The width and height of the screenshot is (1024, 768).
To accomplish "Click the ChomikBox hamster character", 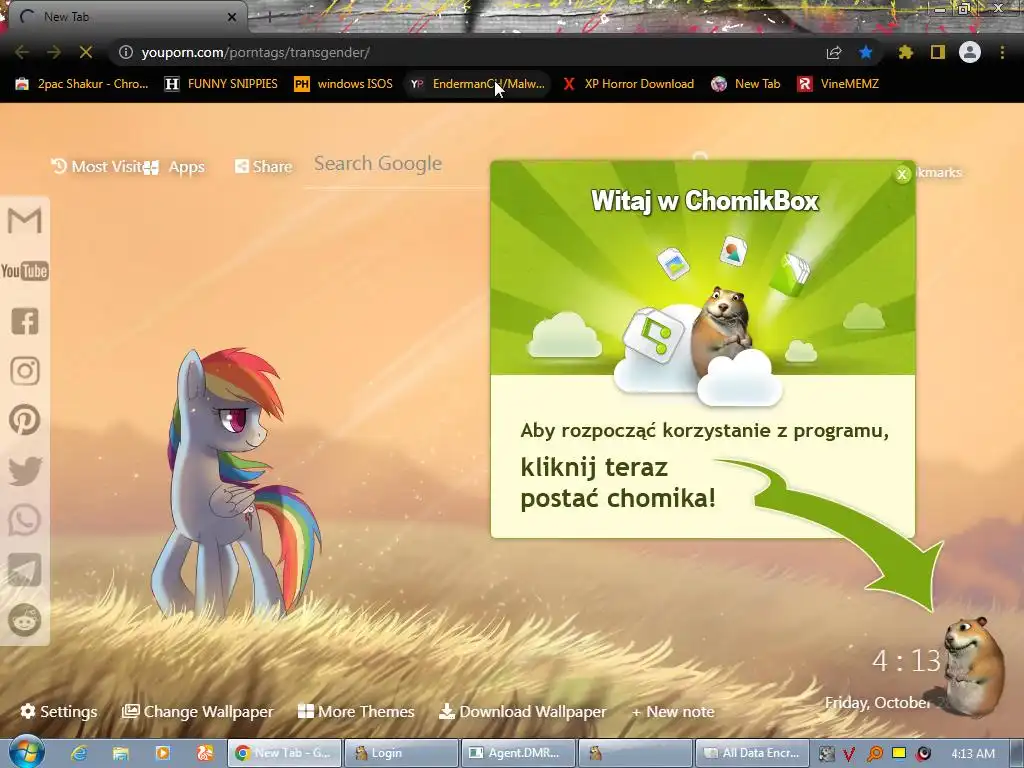I will click(974, 666).
